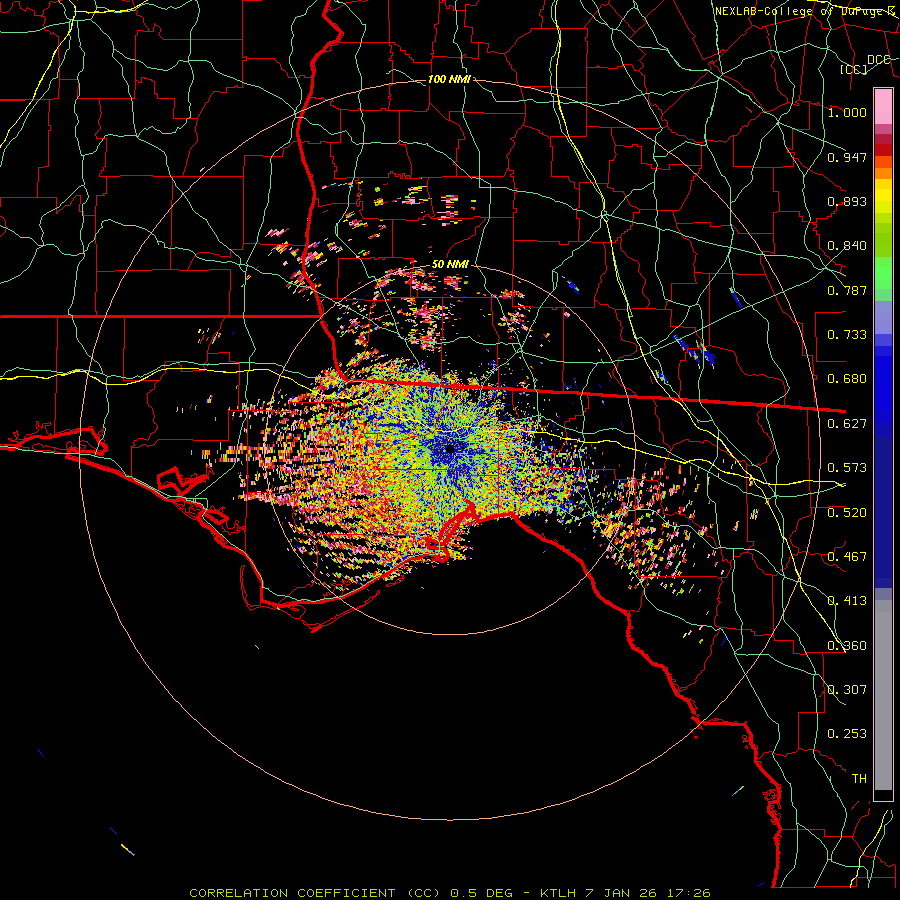This screenshot has height=900, width=900.
Task: Click the 0.413 legend value
Action: (x=847, y=601)
